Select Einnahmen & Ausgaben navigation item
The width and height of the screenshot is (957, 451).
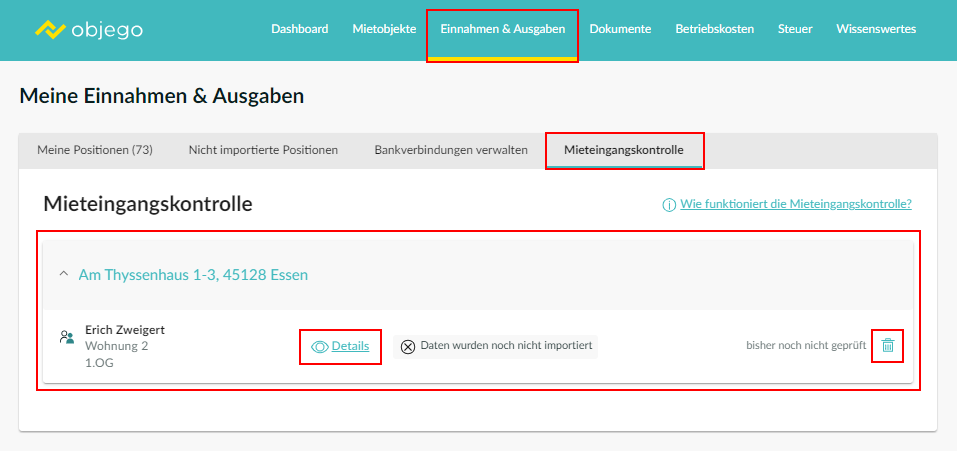click(x=503, y=29)
